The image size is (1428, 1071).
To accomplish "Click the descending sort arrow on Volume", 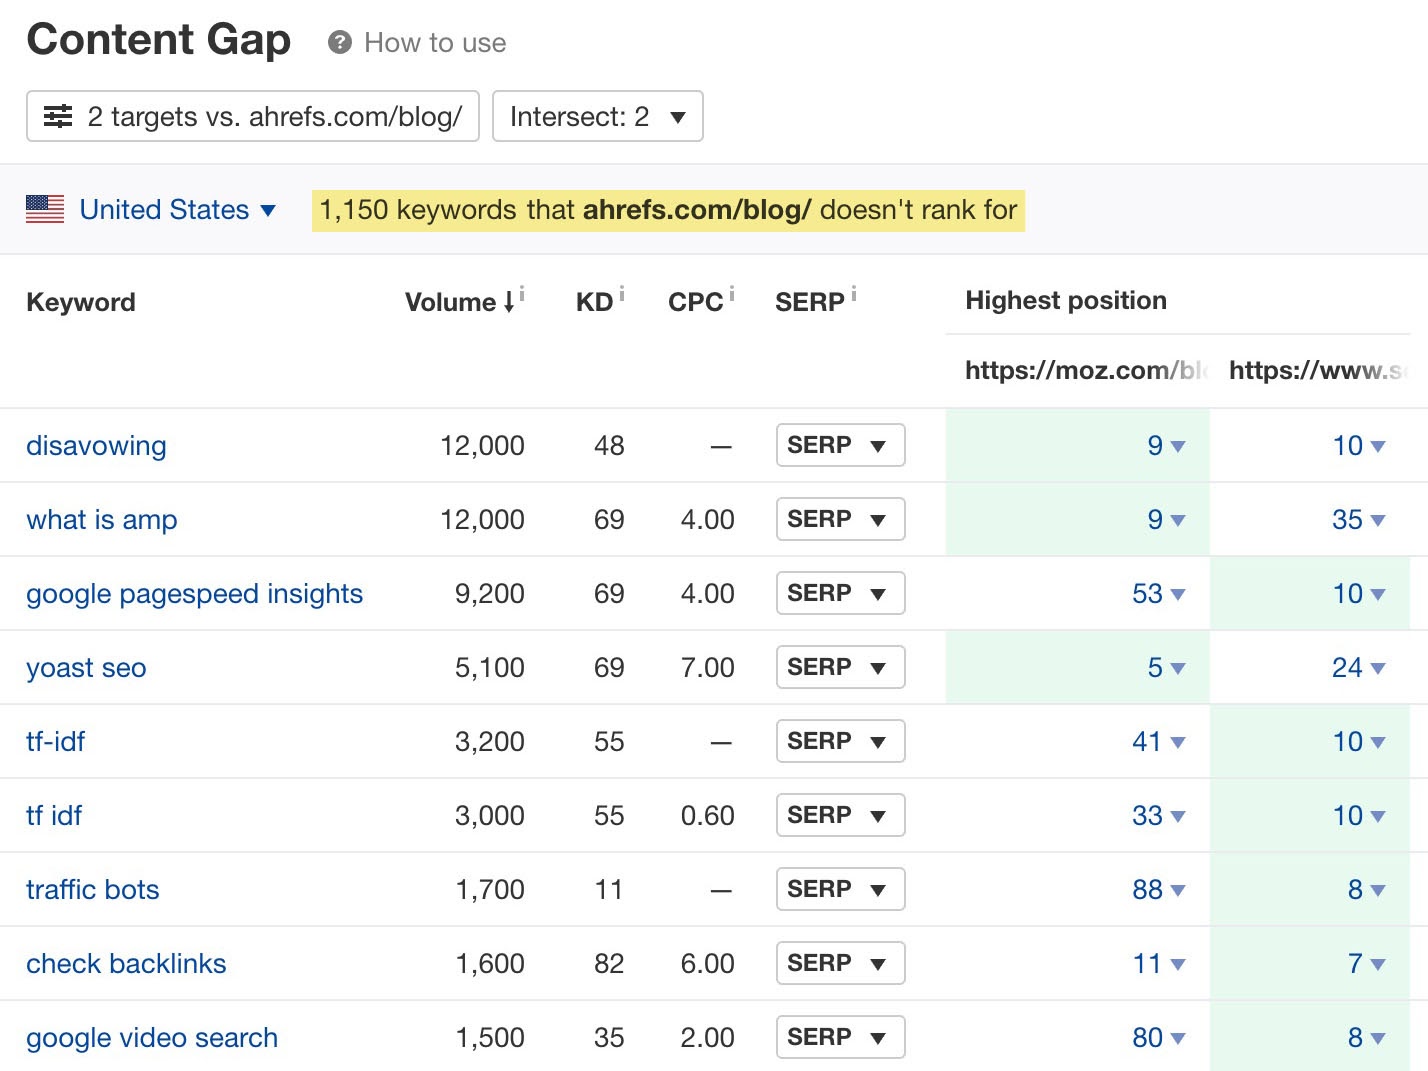I will pyautogui.click(x=510, y=300).
